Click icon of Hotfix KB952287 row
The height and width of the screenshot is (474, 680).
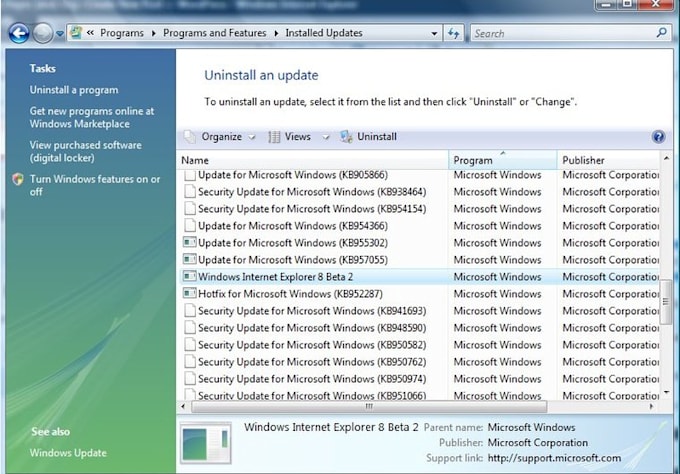pyautogui.click(x=190, y=293)
